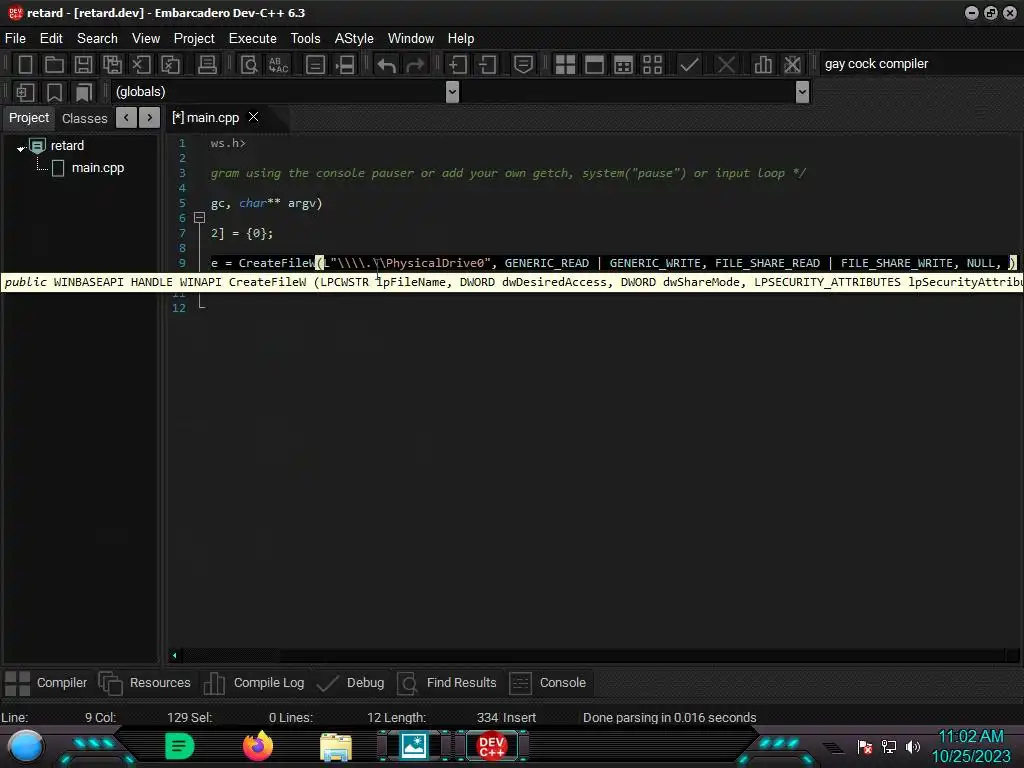Open the Compile Log bottom tab
1024x768 pixels.
254,683
